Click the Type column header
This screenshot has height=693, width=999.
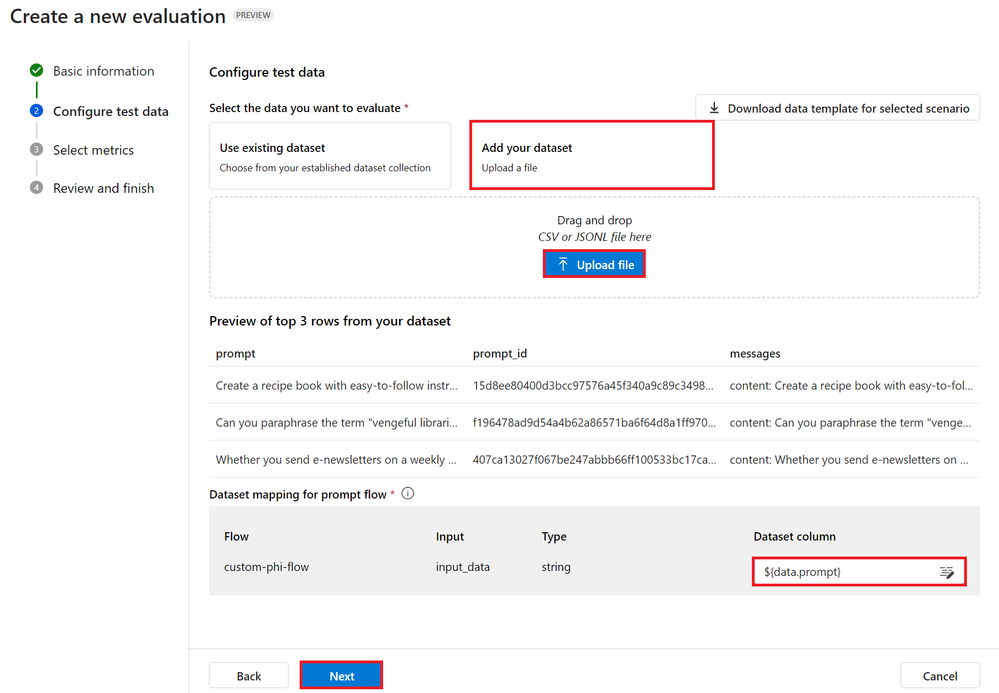(x=554, y=536)
